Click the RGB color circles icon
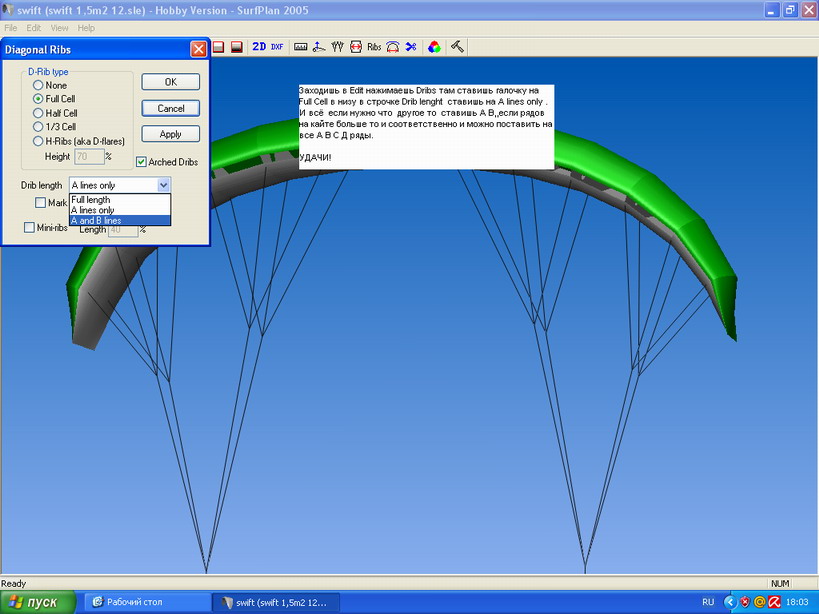The width and height of the screenshot is (819, 614). click(434, 47)
